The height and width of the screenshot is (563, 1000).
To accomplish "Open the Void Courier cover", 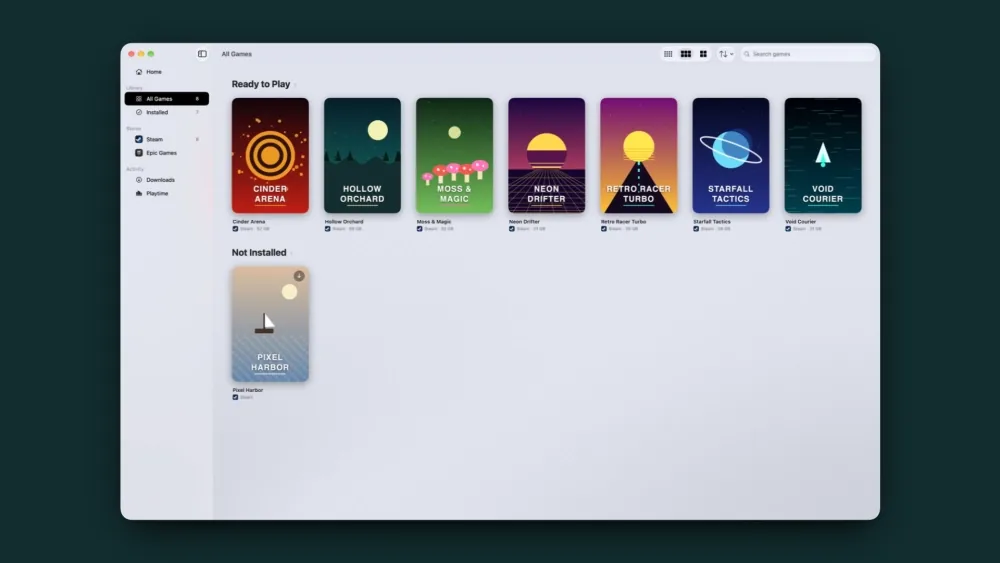I will point(823,156).
